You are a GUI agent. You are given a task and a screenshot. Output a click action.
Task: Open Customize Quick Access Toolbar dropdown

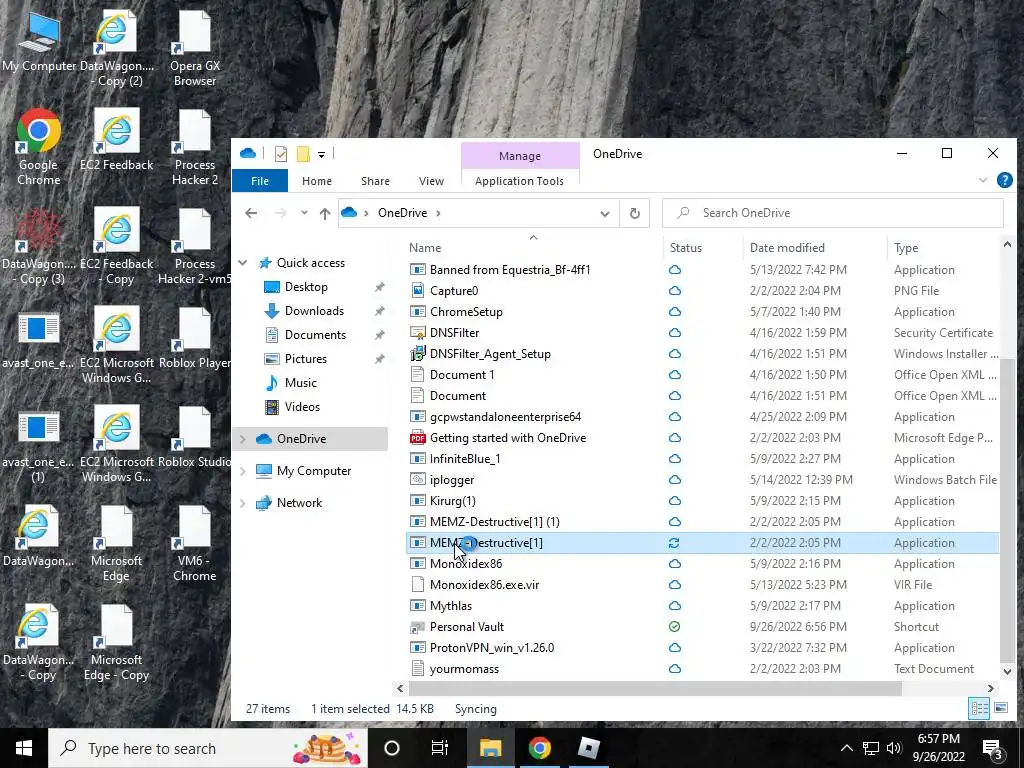[321, 155]
